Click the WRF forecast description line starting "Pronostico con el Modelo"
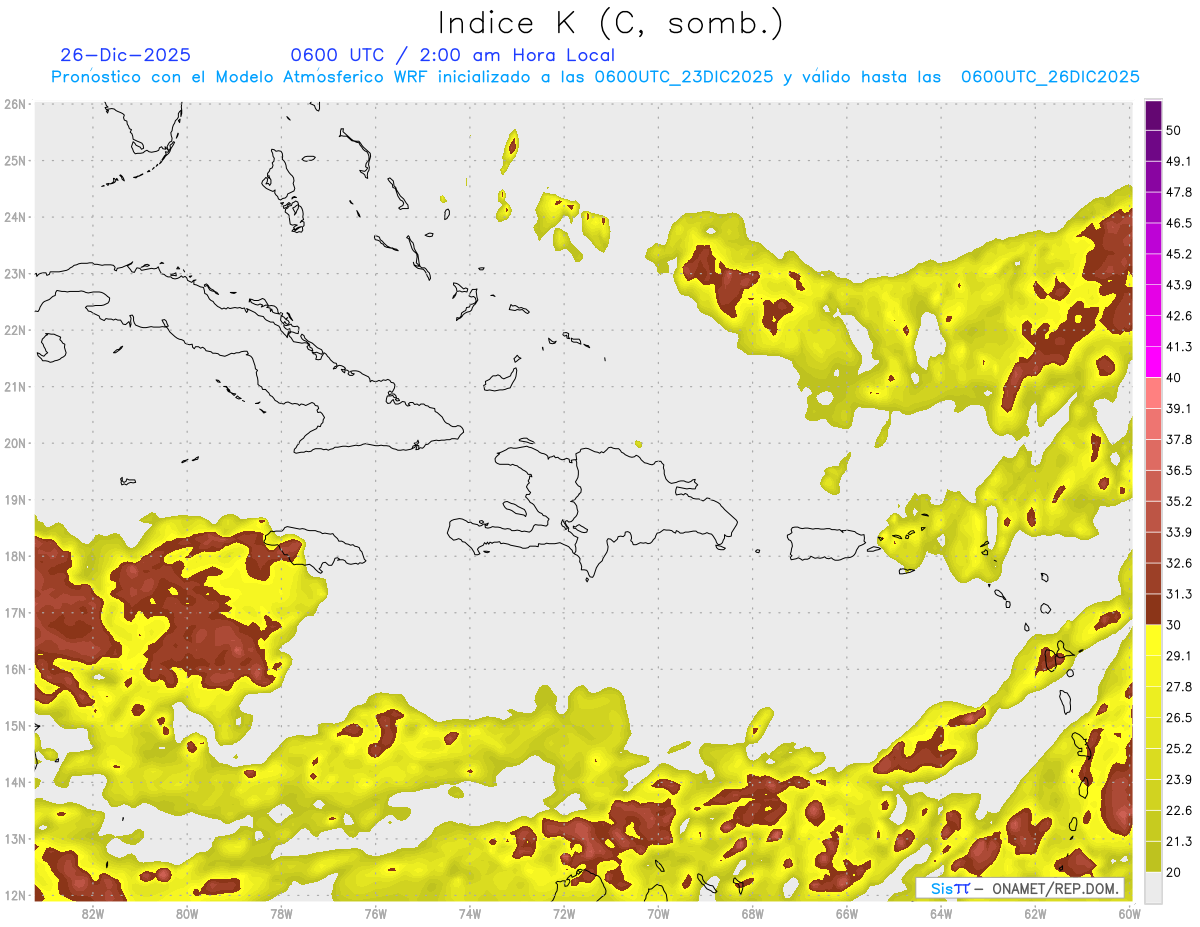The width and height of the screenshot is (1200, 927). tap(596, 77)
